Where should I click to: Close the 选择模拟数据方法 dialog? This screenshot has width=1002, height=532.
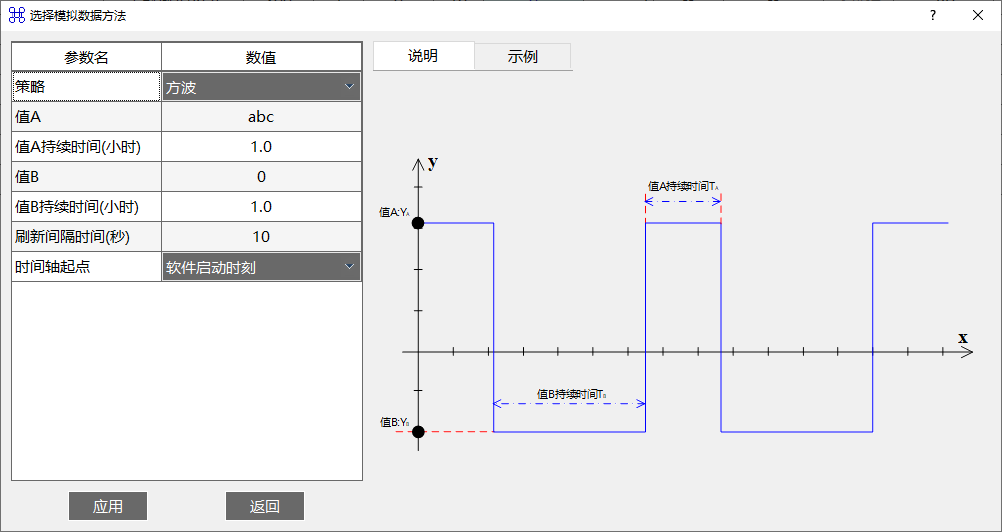(x=978, y=15)
